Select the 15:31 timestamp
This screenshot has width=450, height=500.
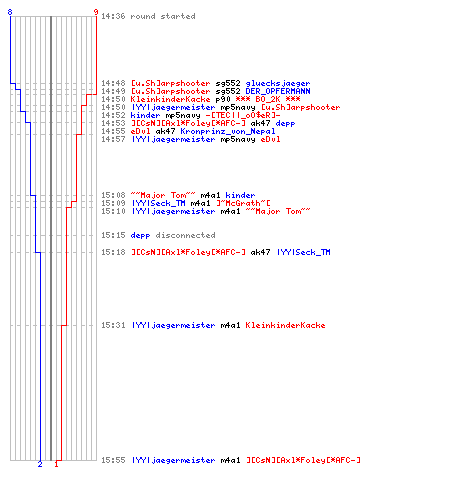[x=113, y=325]
